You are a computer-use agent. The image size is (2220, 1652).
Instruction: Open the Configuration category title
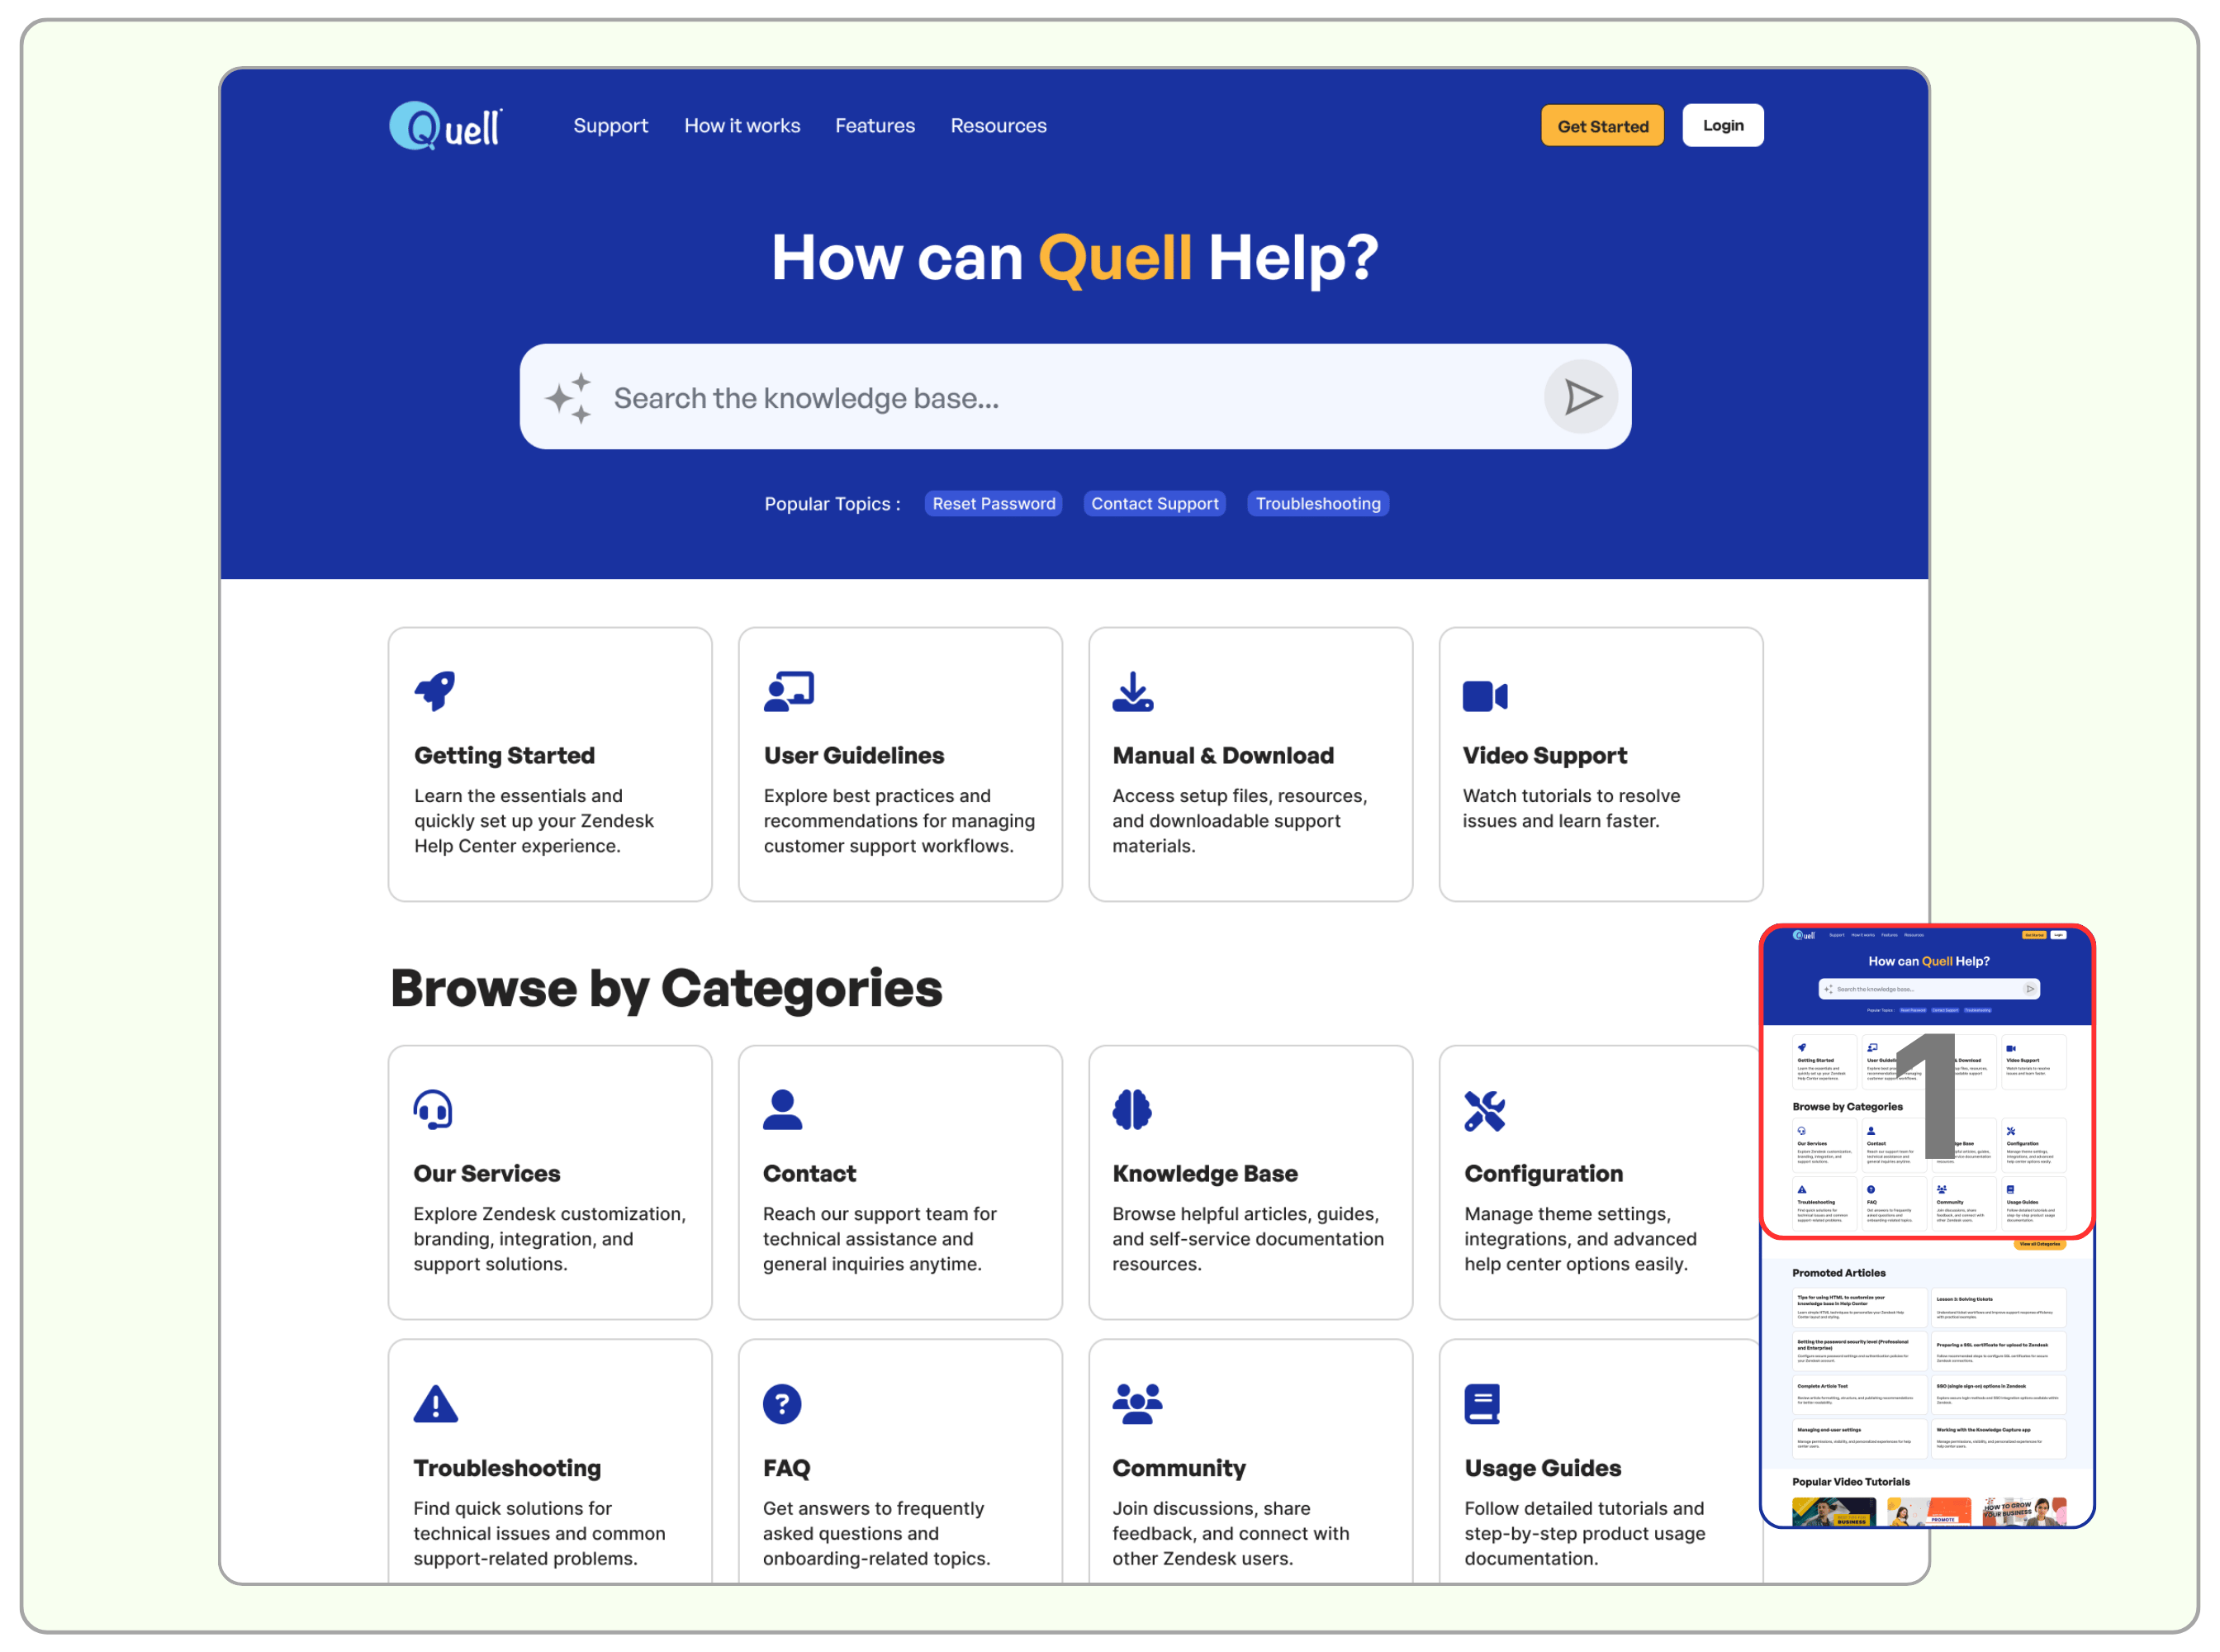(x=1544, y=1174)
